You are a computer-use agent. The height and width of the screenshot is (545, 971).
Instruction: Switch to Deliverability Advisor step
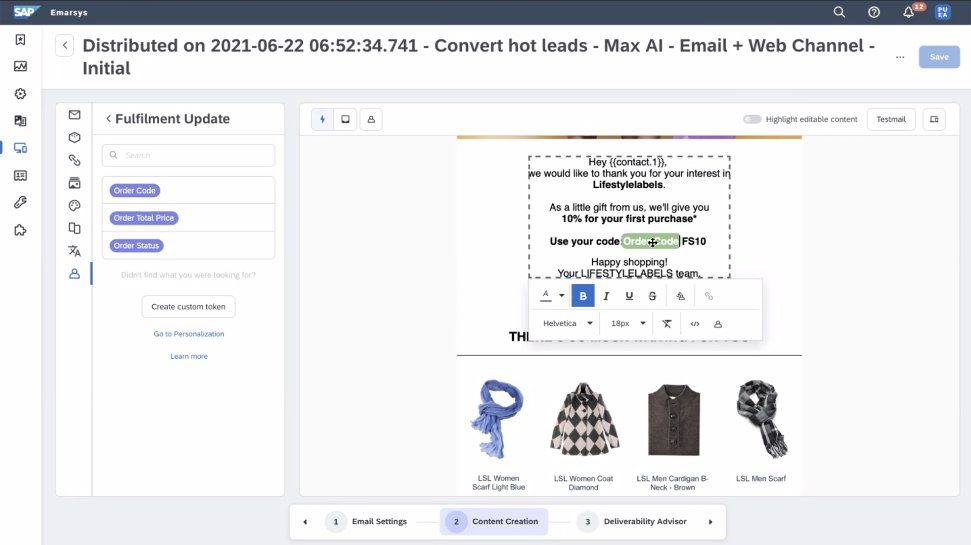(636, 521)
